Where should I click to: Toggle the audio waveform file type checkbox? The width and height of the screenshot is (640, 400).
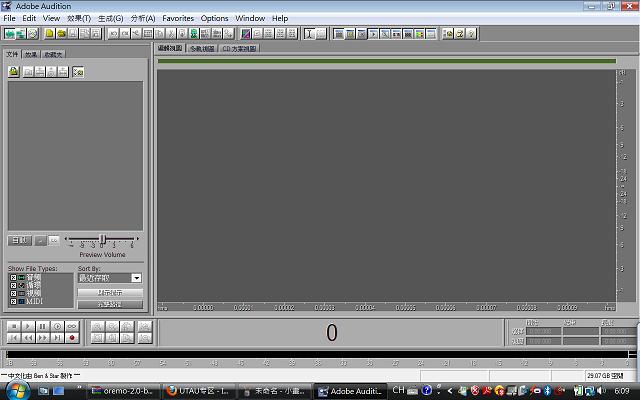click(13, 278)
